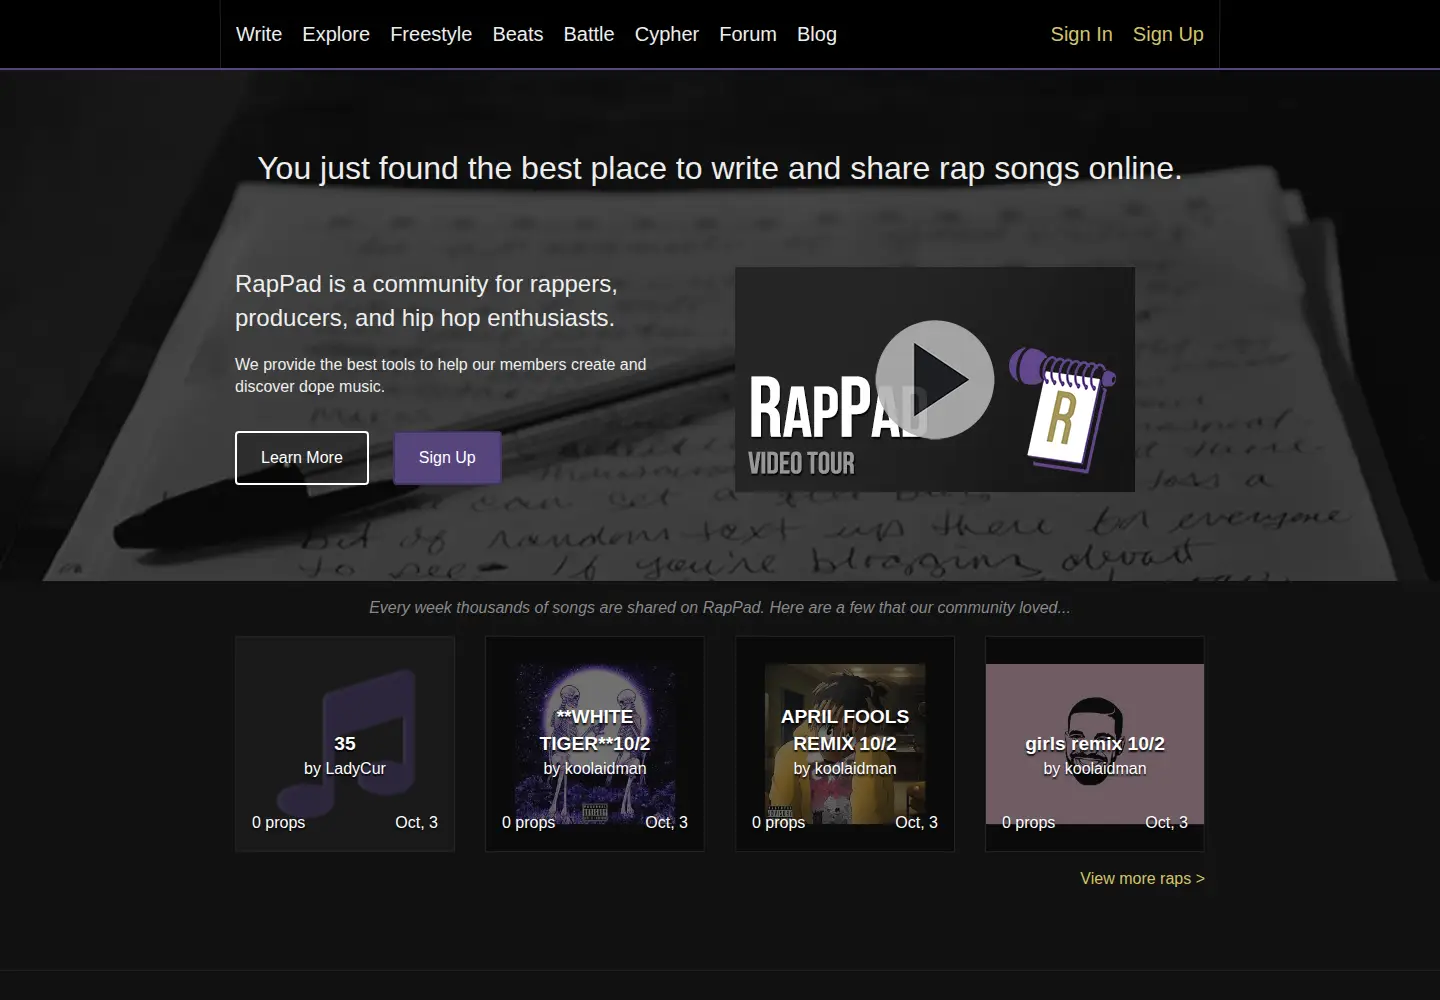Click View more raps link
This screenshot has width=1440, height=1000.
click(1142, 878)
